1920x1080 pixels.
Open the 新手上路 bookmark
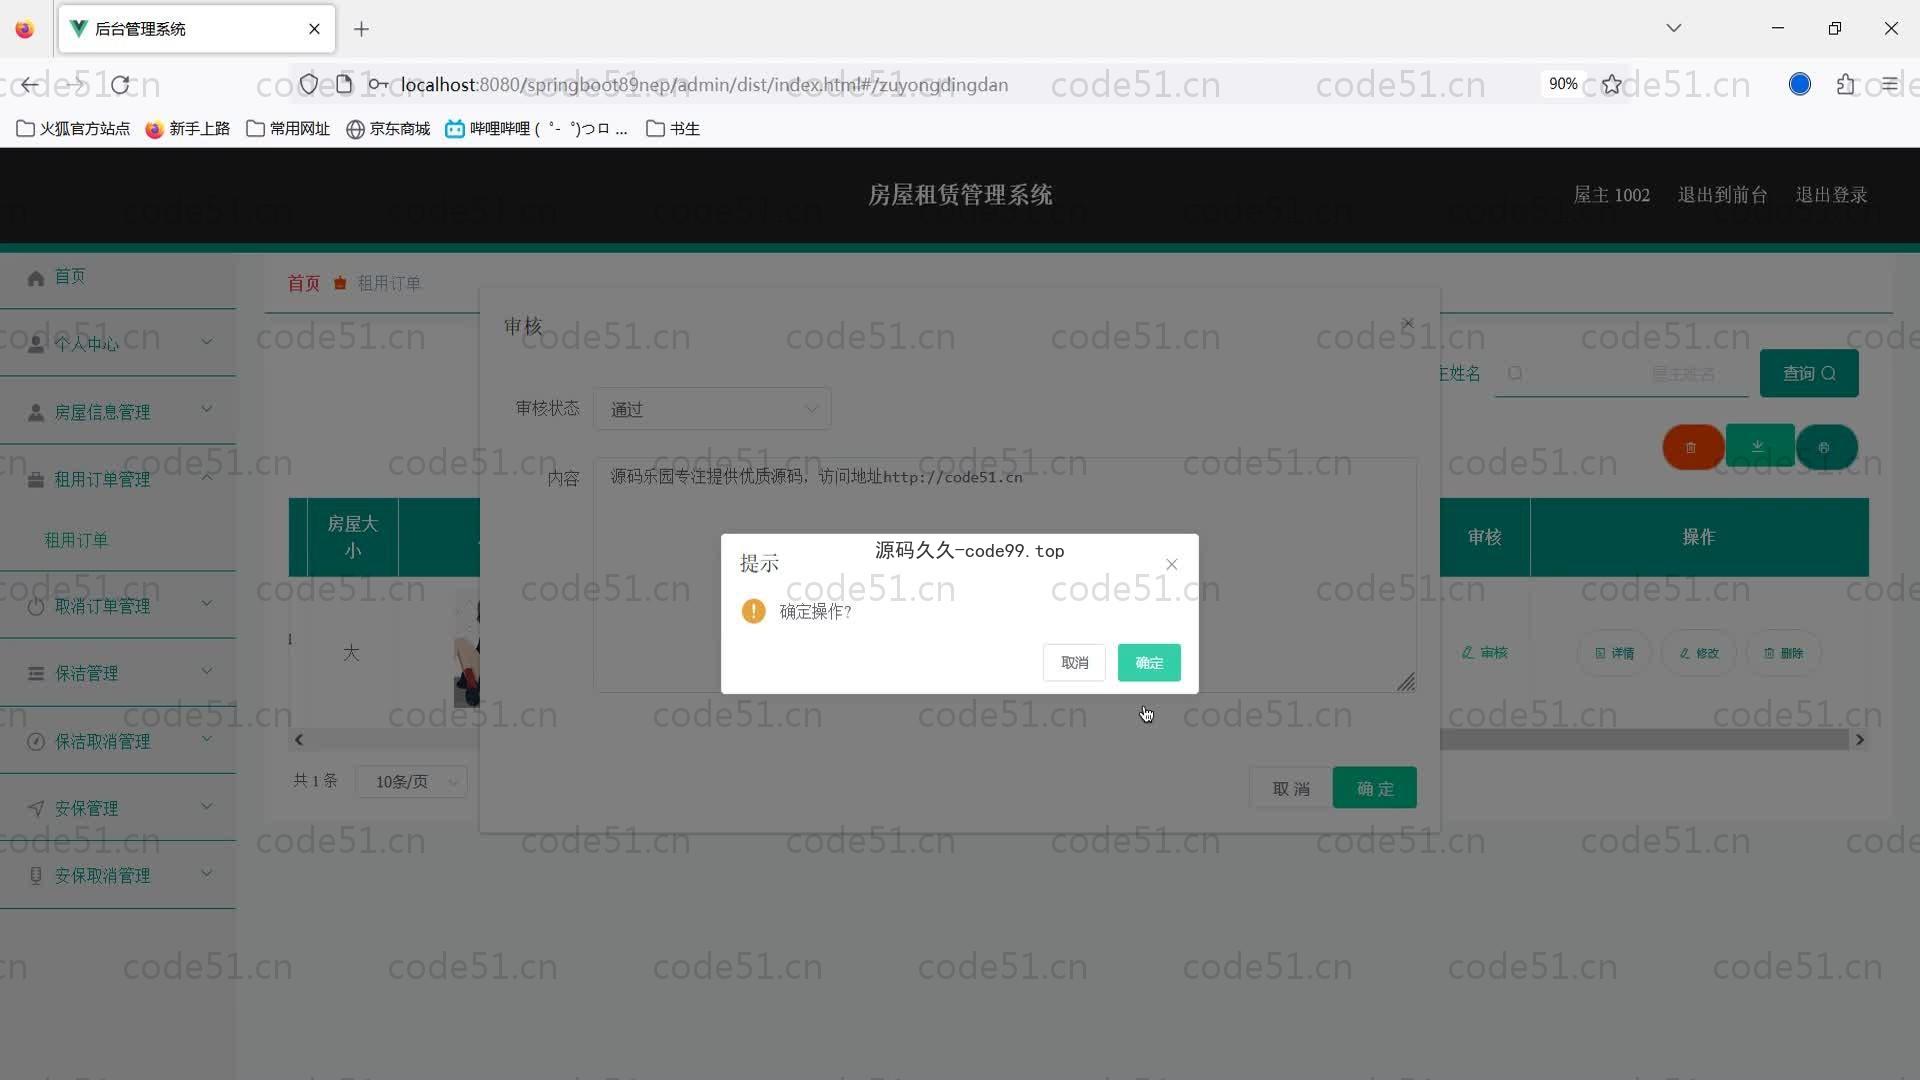[188, 129]
